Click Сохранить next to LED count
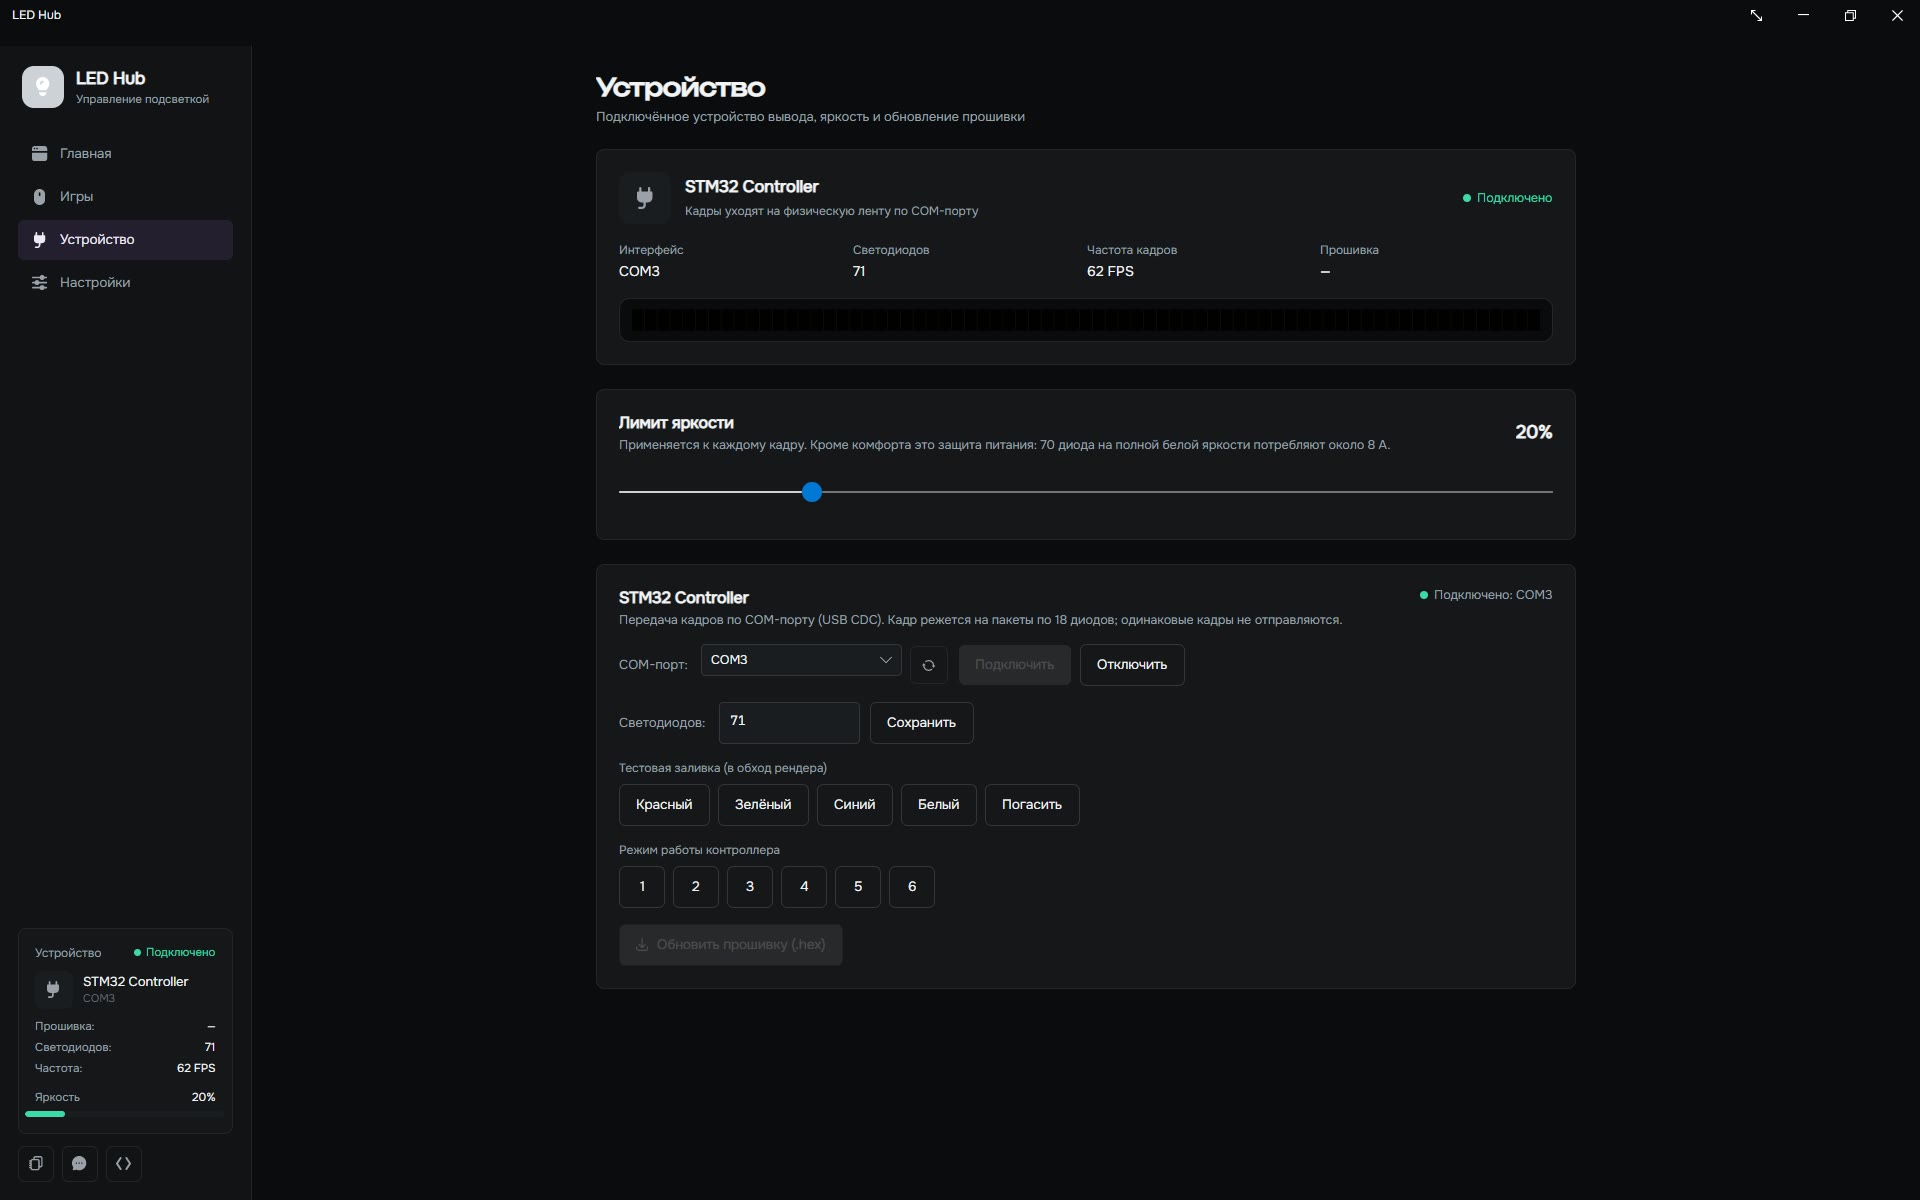The image size is (1920, 1200). click(x=921, y=723)
